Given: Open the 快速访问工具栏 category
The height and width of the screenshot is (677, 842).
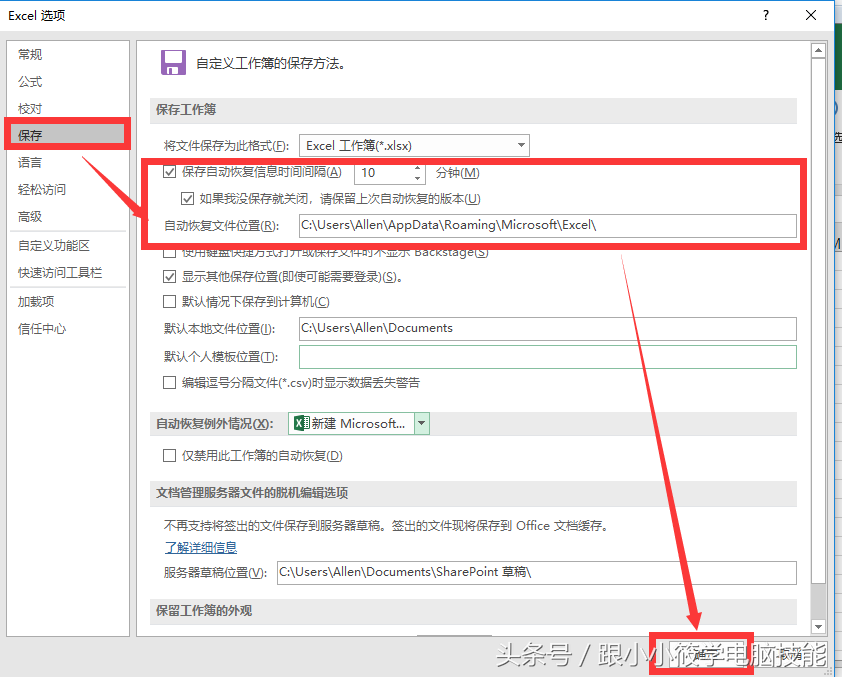Looking at the screenshot, I should [60, 273].
